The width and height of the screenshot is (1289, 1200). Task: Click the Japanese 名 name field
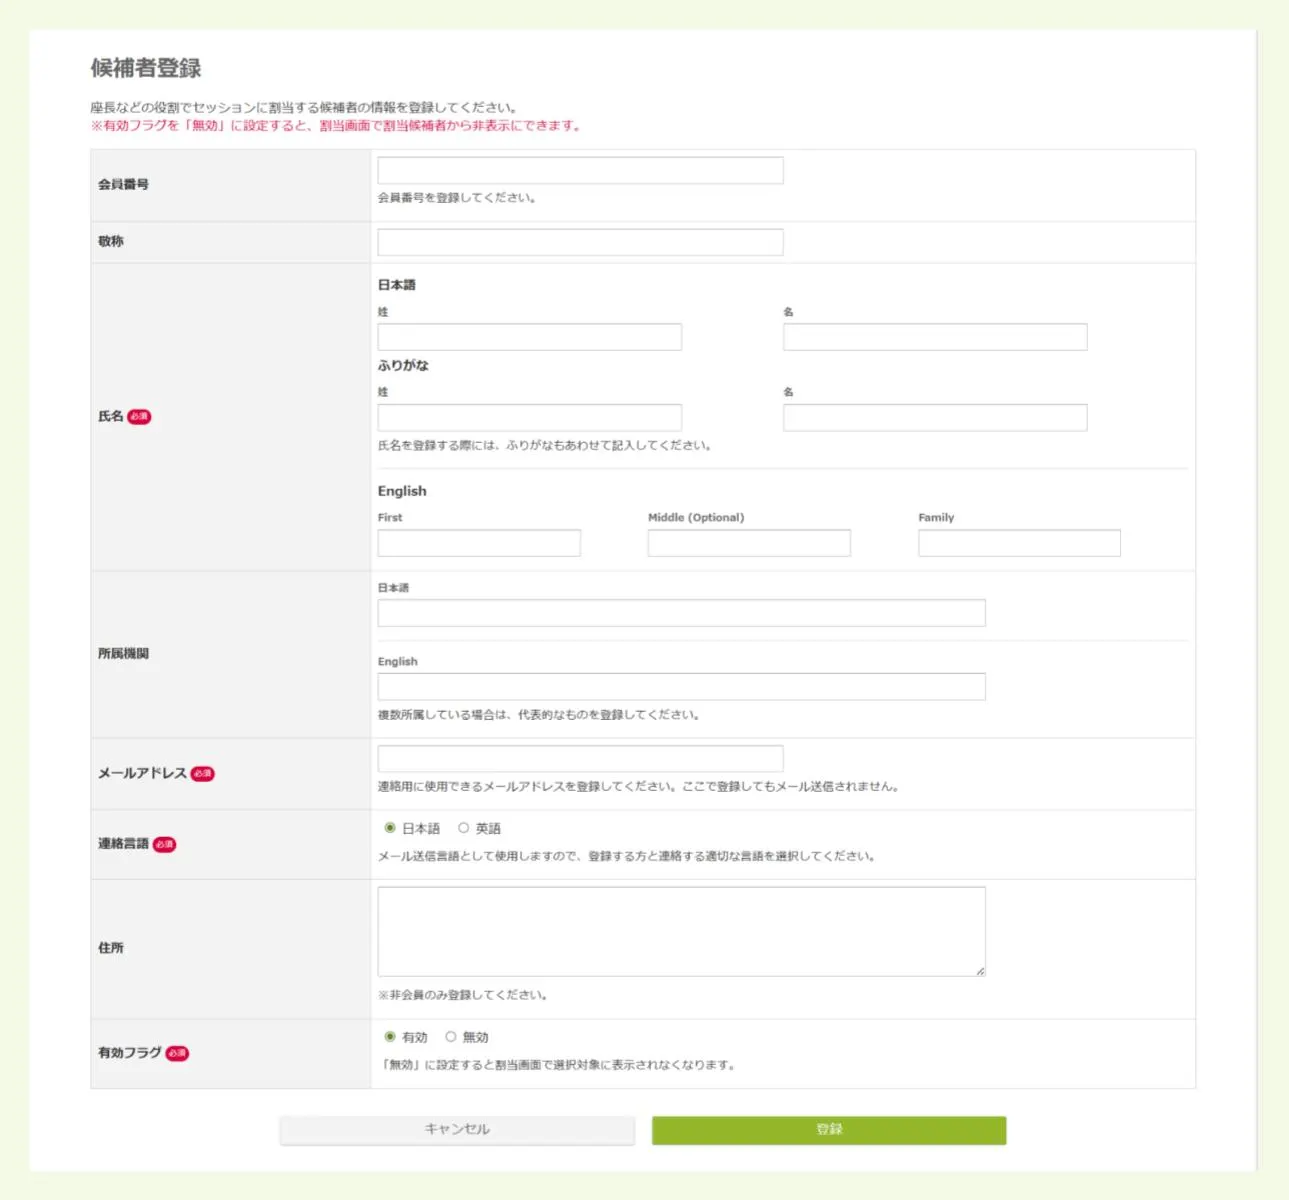pos(935,337)
